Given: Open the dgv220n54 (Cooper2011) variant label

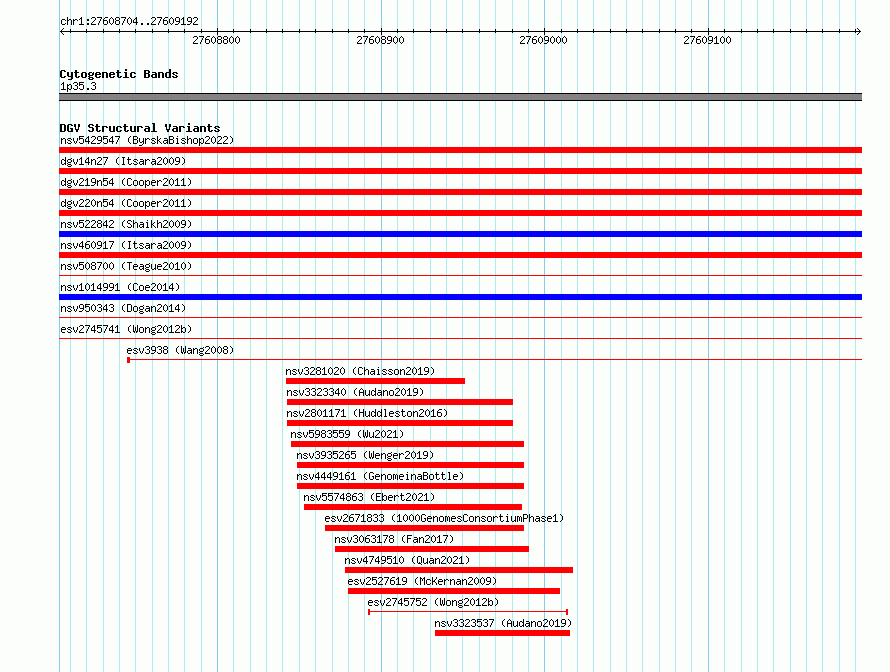Looking at the screenshot, I should click(x=126, y=203).
